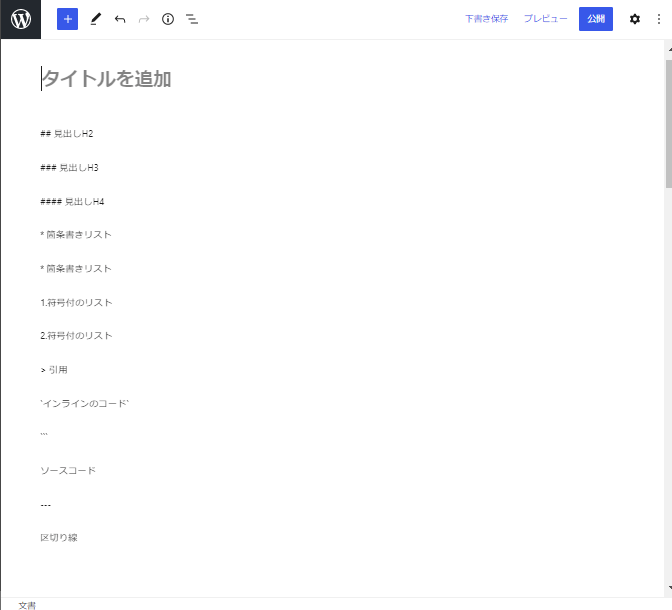Click the ソースコード paragraph
Viewport: 672px width, 610px height.
(x=68, y=471)
